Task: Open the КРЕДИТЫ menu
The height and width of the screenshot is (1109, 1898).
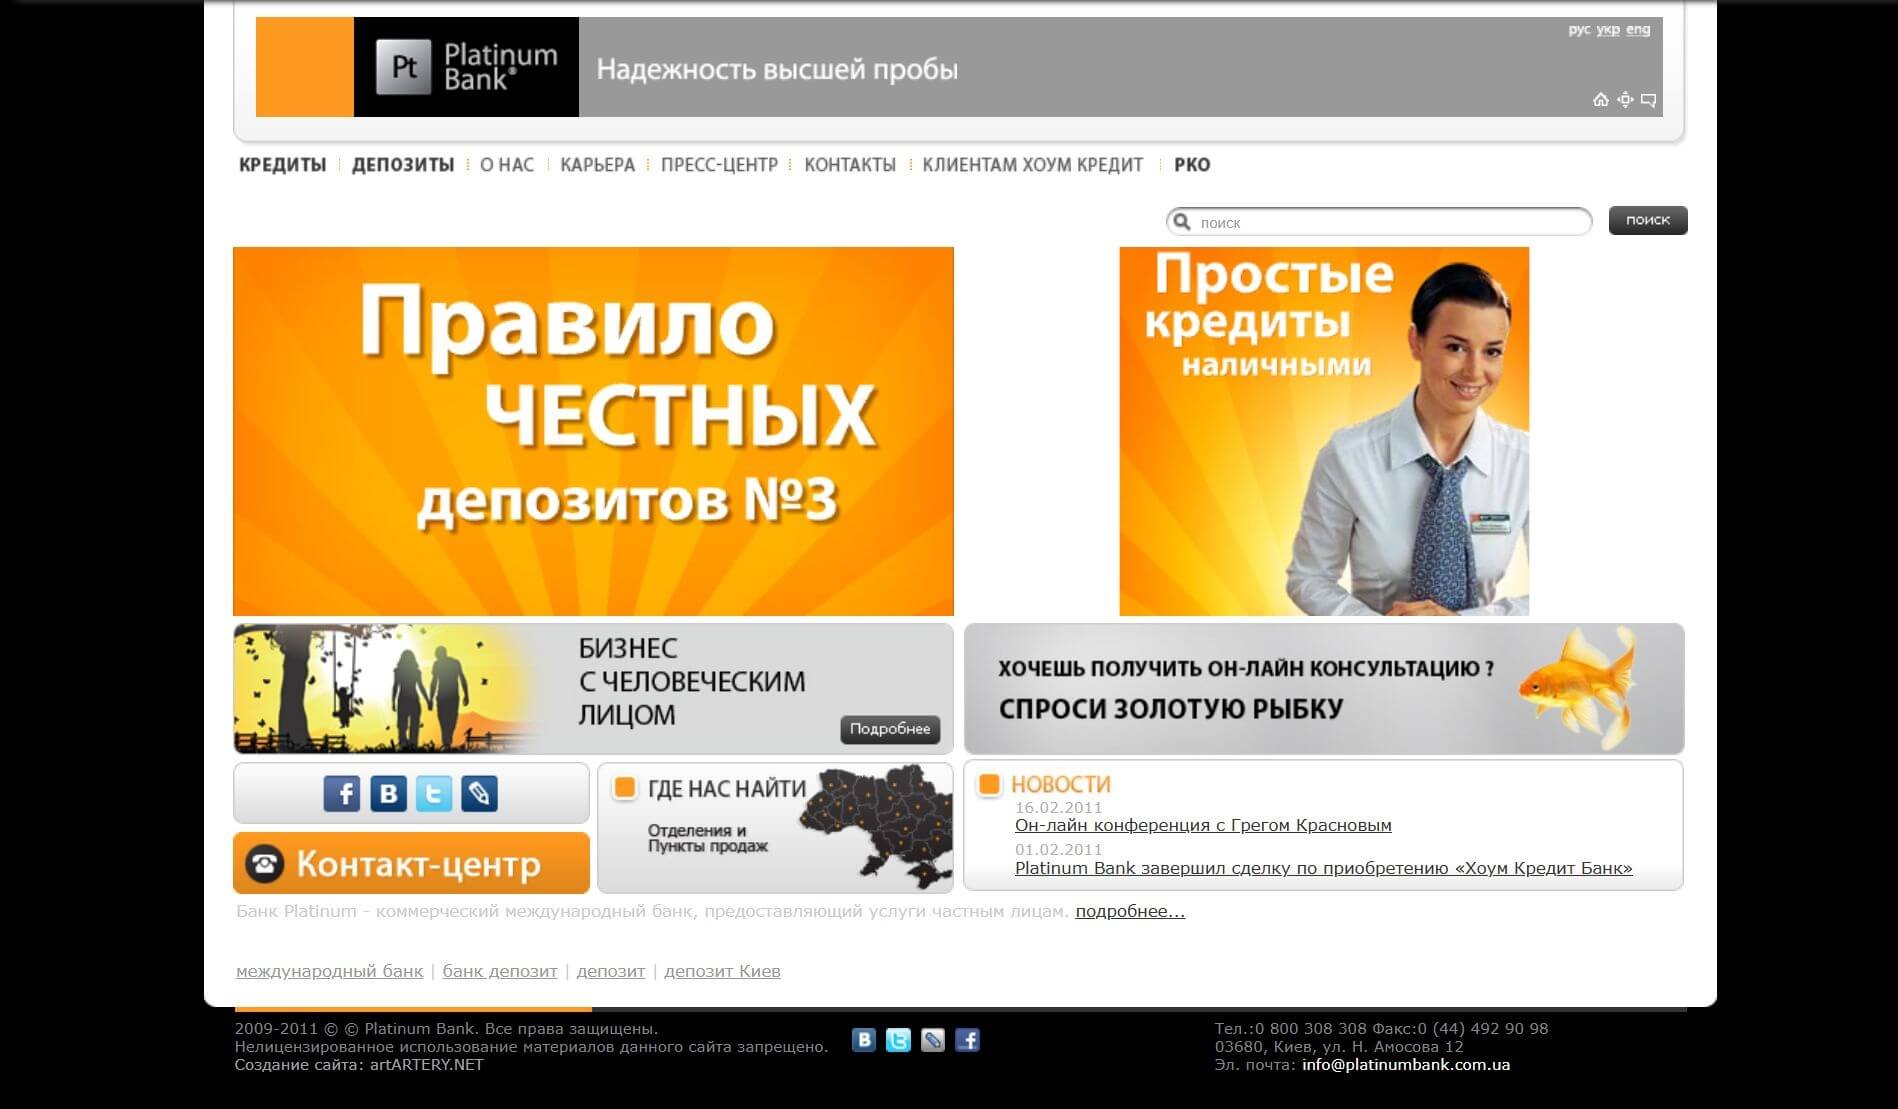Action: (x=282, y=165)
